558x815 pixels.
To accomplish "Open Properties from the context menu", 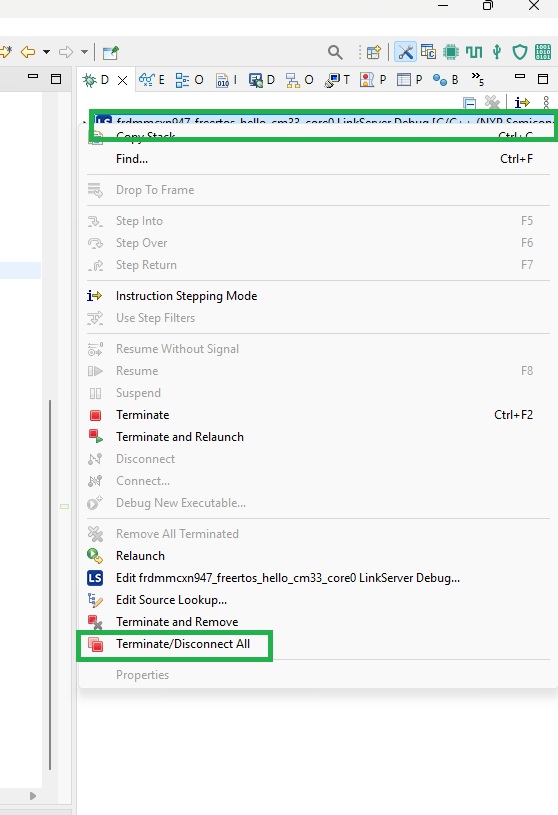I will 318,675.
